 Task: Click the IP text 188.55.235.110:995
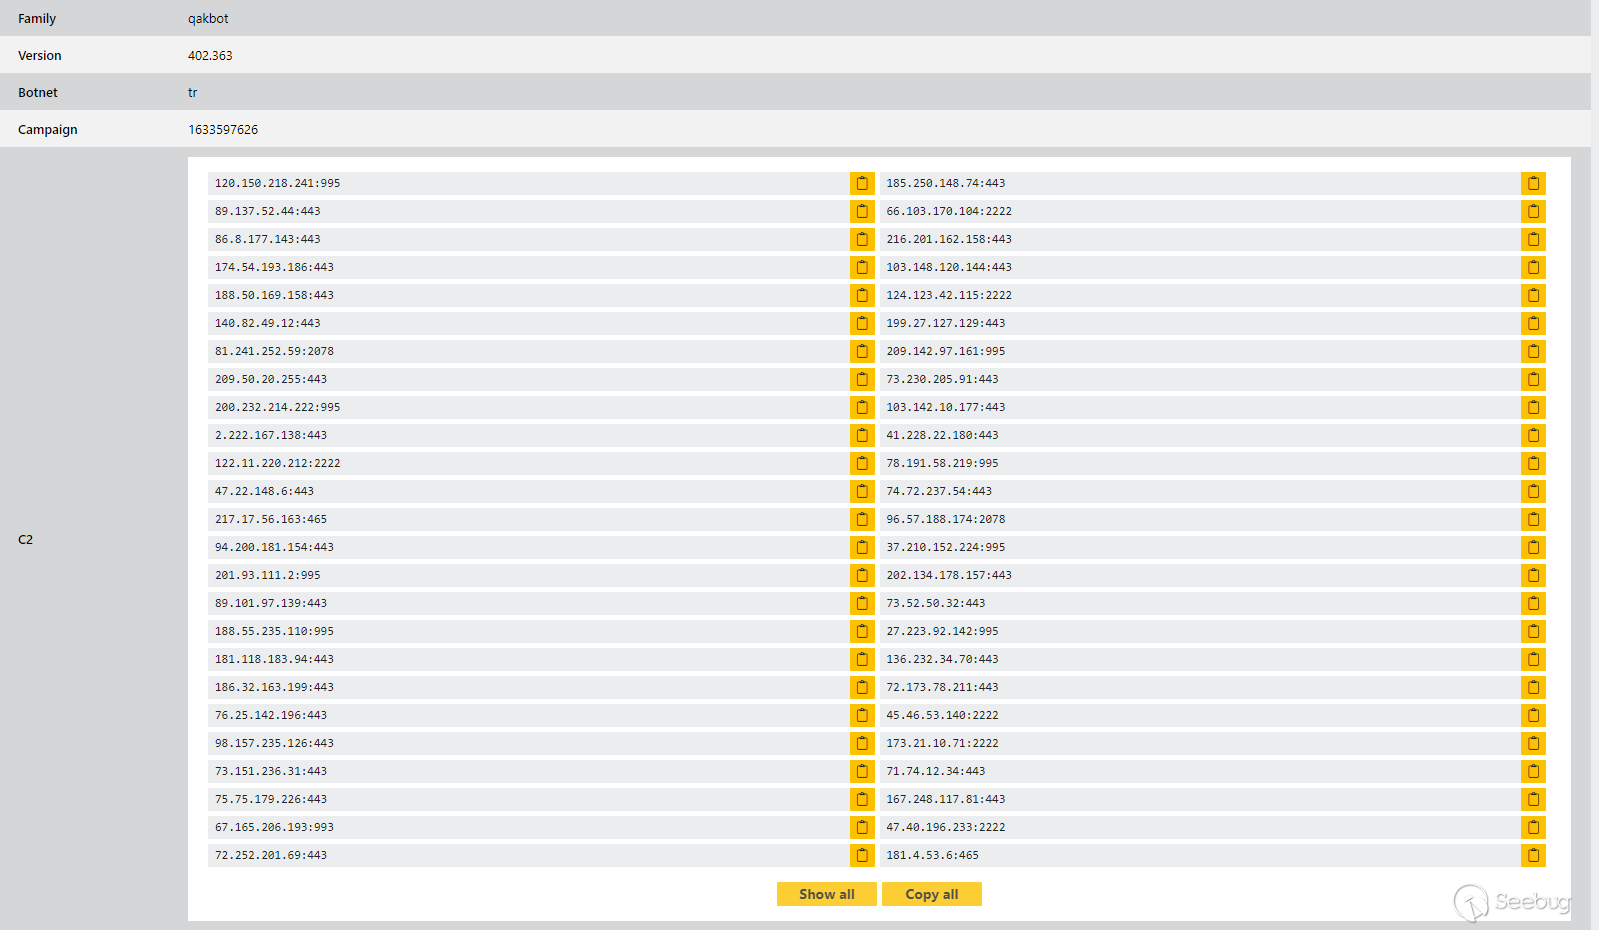(x=274, y=631)
